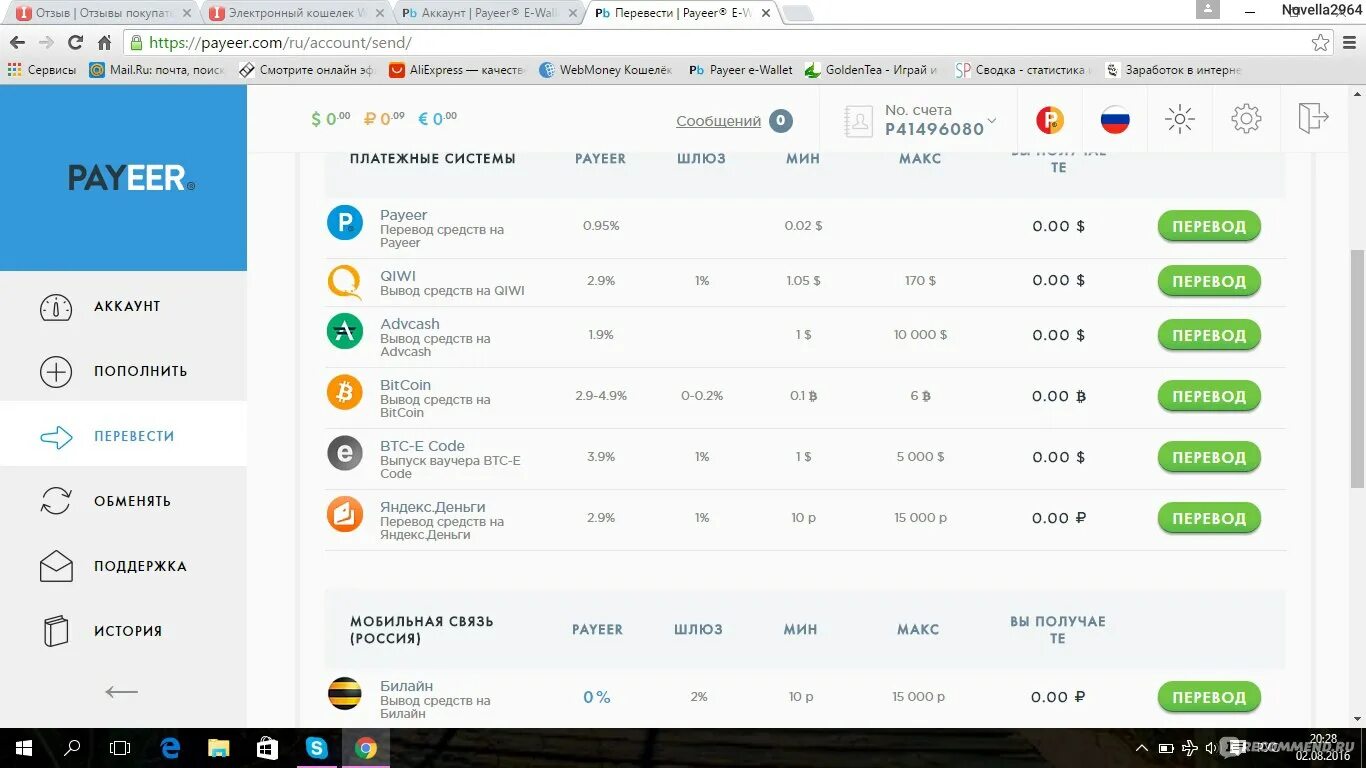Screen dimensions: 1366x768
Task: Click Перевод button for BitCoin row
Action: coord(1209,397)
